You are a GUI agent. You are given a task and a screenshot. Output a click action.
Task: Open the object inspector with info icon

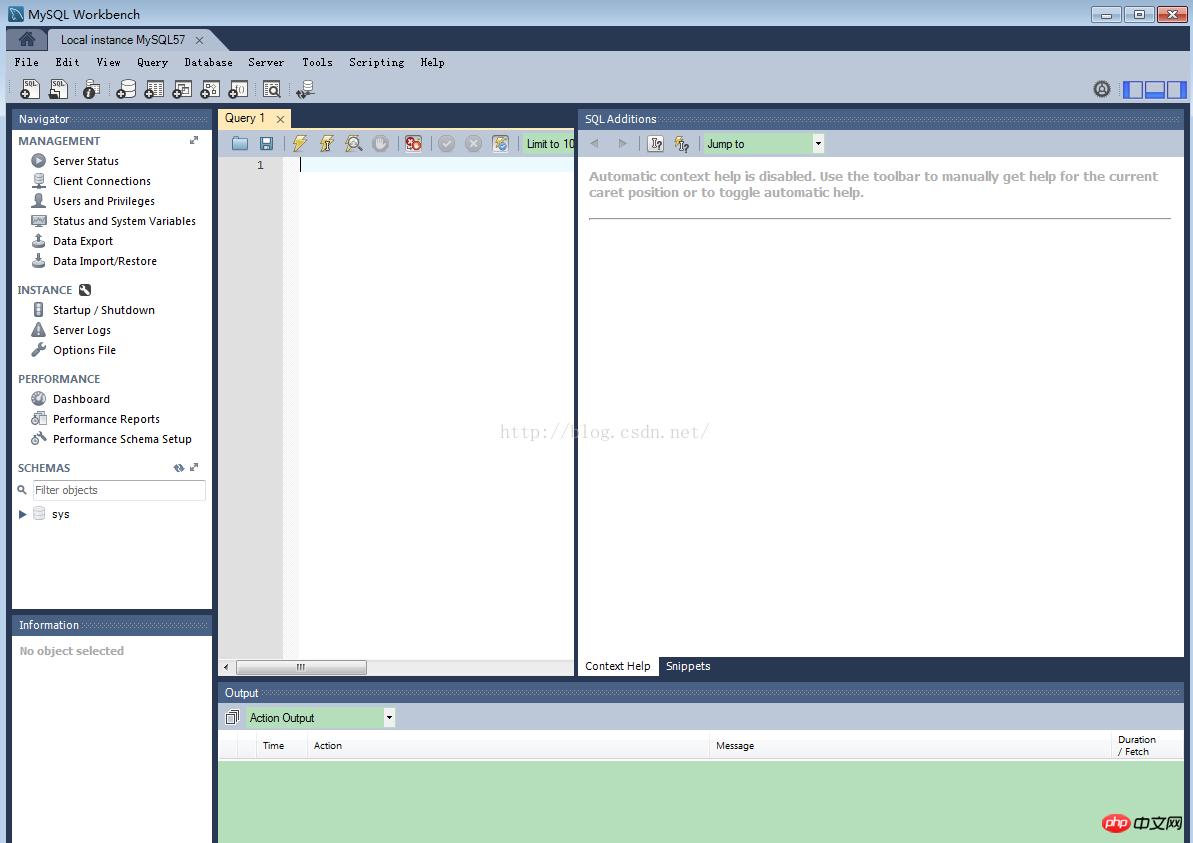click(x=91, y=89)
